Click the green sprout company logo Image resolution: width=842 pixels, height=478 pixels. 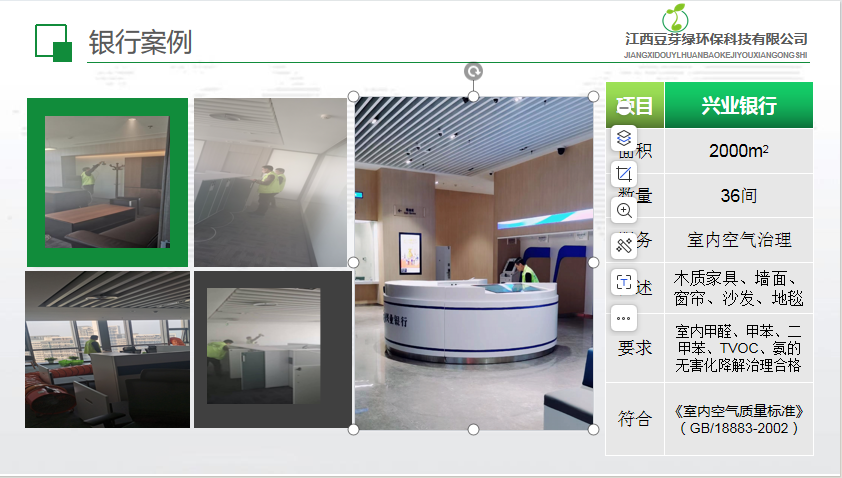[679, 17]
